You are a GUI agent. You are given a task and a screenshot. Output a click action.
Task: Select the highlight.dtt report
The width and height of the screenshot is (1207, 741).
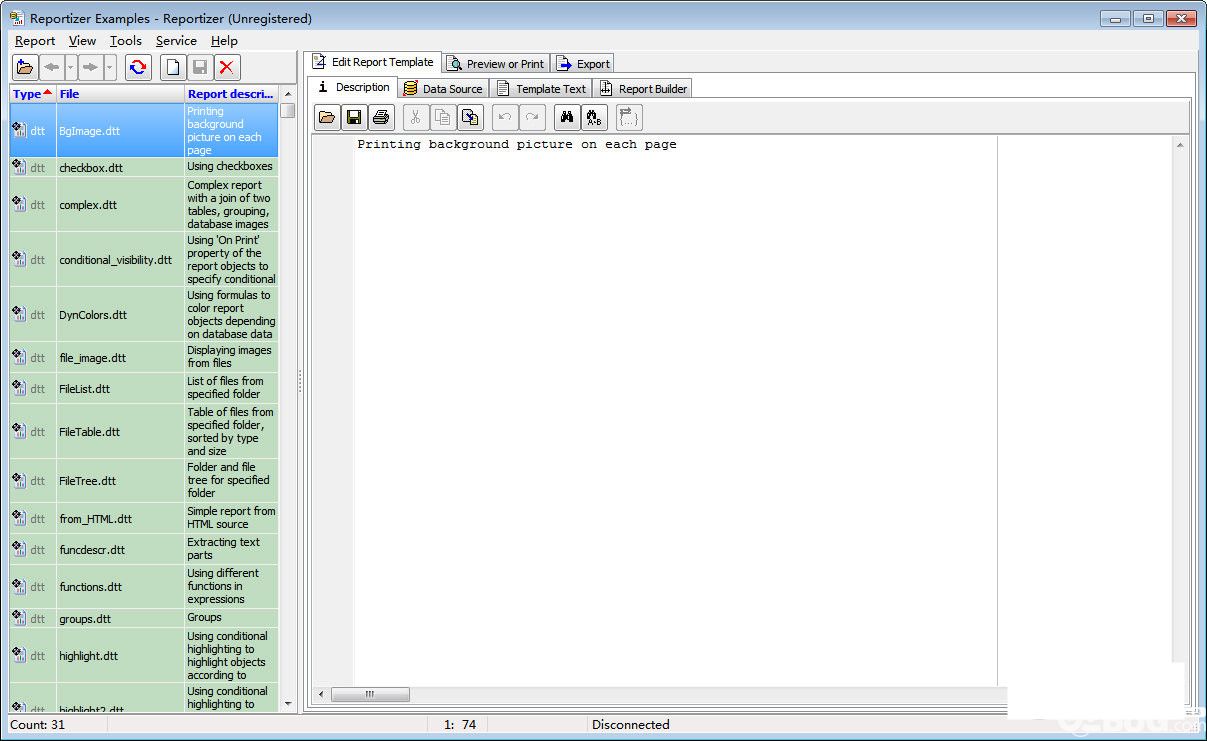click(x=144, y=655)
